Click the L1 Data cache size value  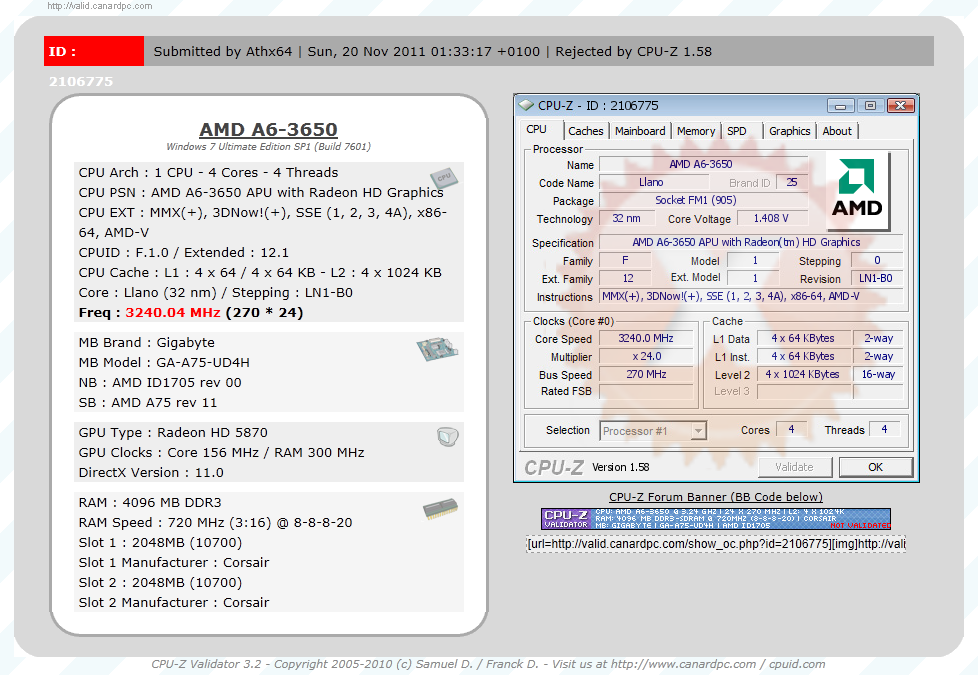(803, 338)
